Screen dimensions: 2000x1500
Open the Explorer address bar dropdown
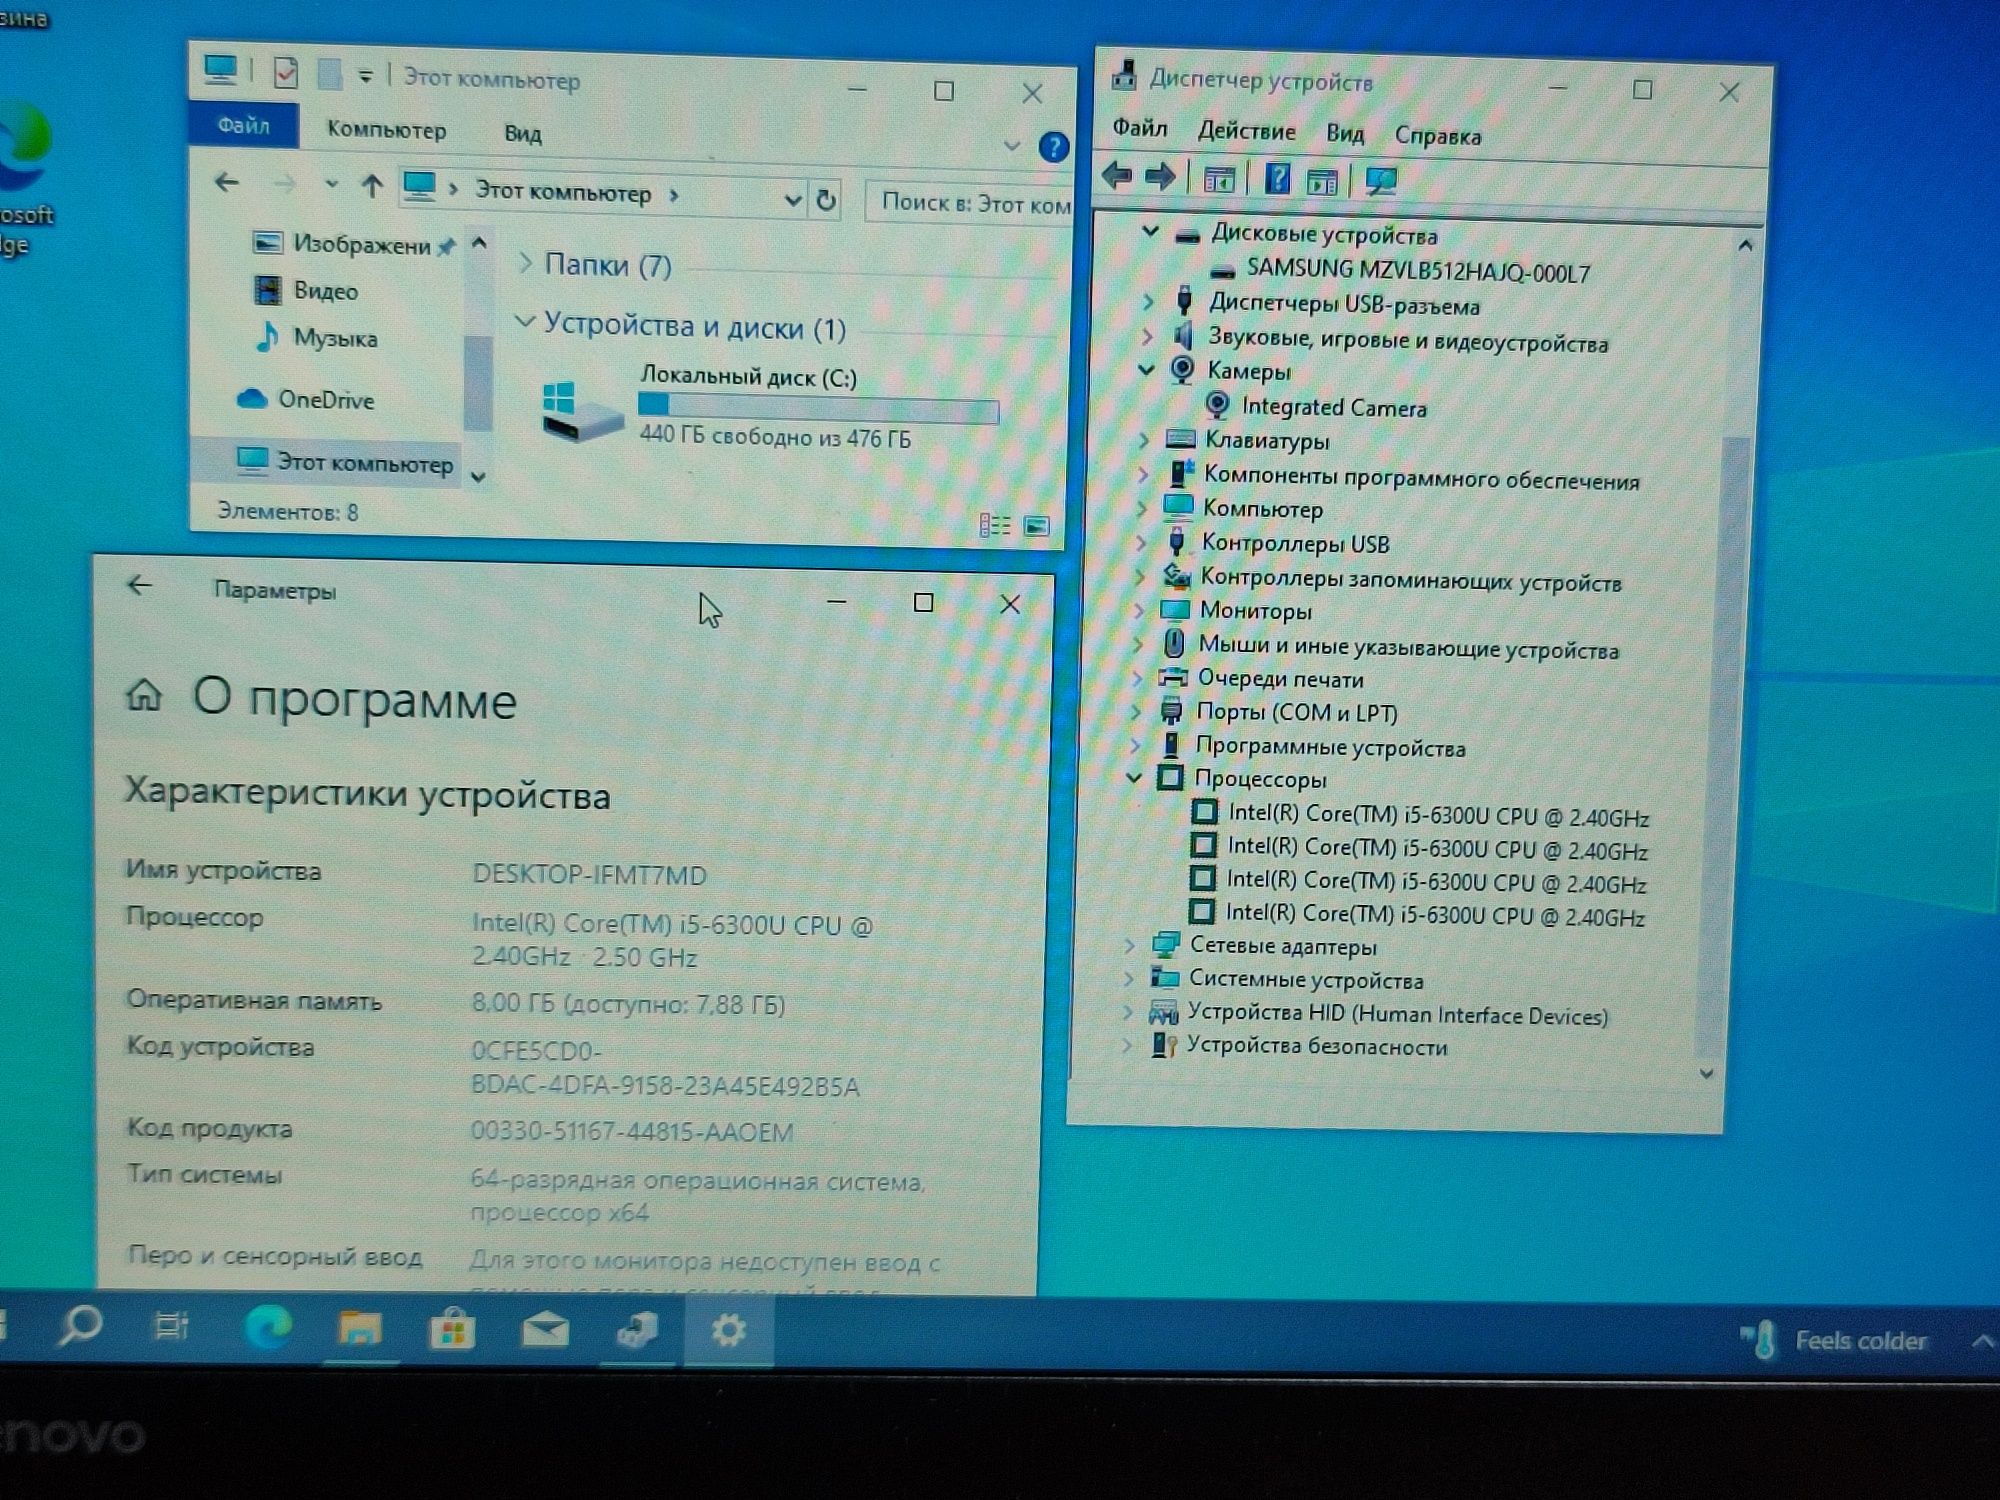pyautogui.click(x=792, y=200)
